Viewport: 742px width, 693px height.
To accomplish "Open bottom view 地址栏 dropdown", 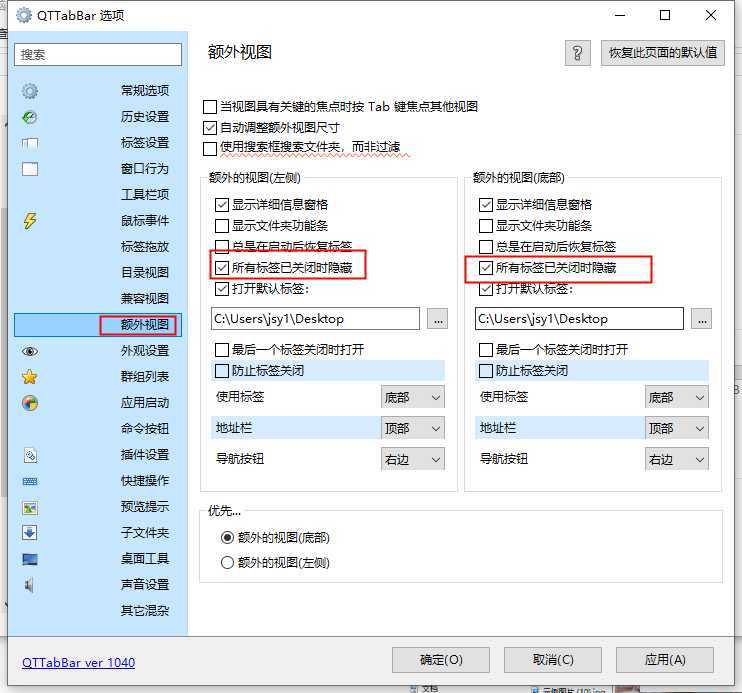I will click(x=677, y=428).
